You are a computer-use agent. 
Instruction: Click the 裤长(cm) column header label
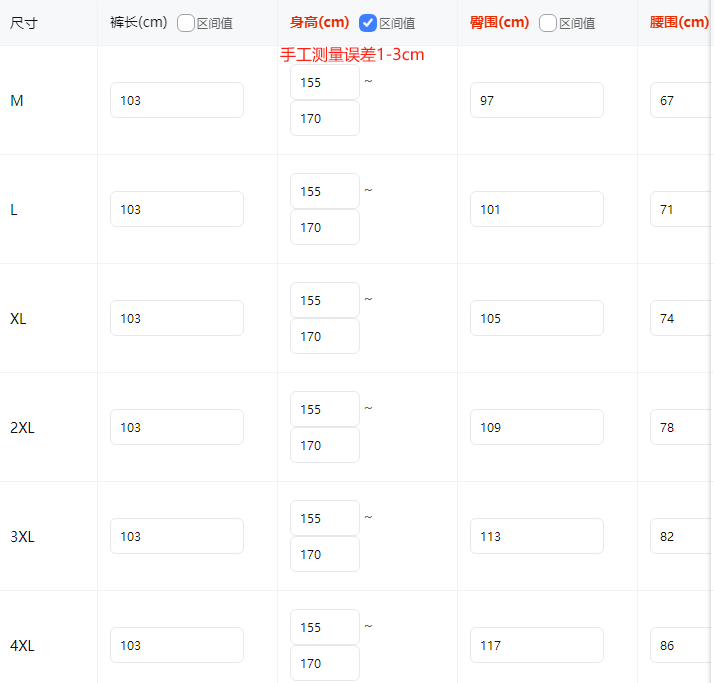pos(139,22)
